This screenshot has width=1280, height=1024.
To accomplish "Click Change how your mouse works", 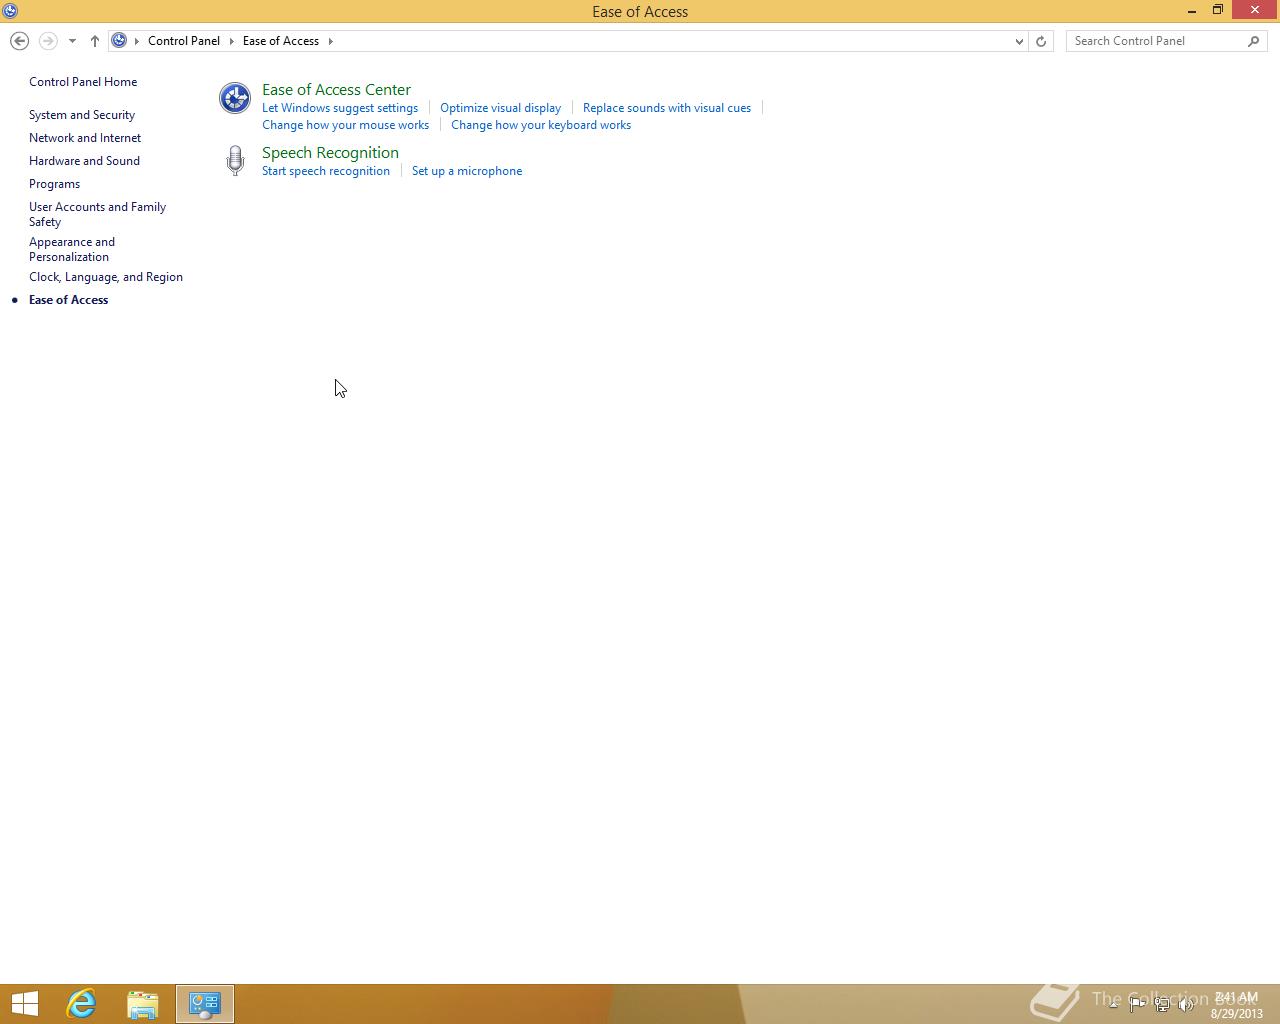I will coord(345,125).
